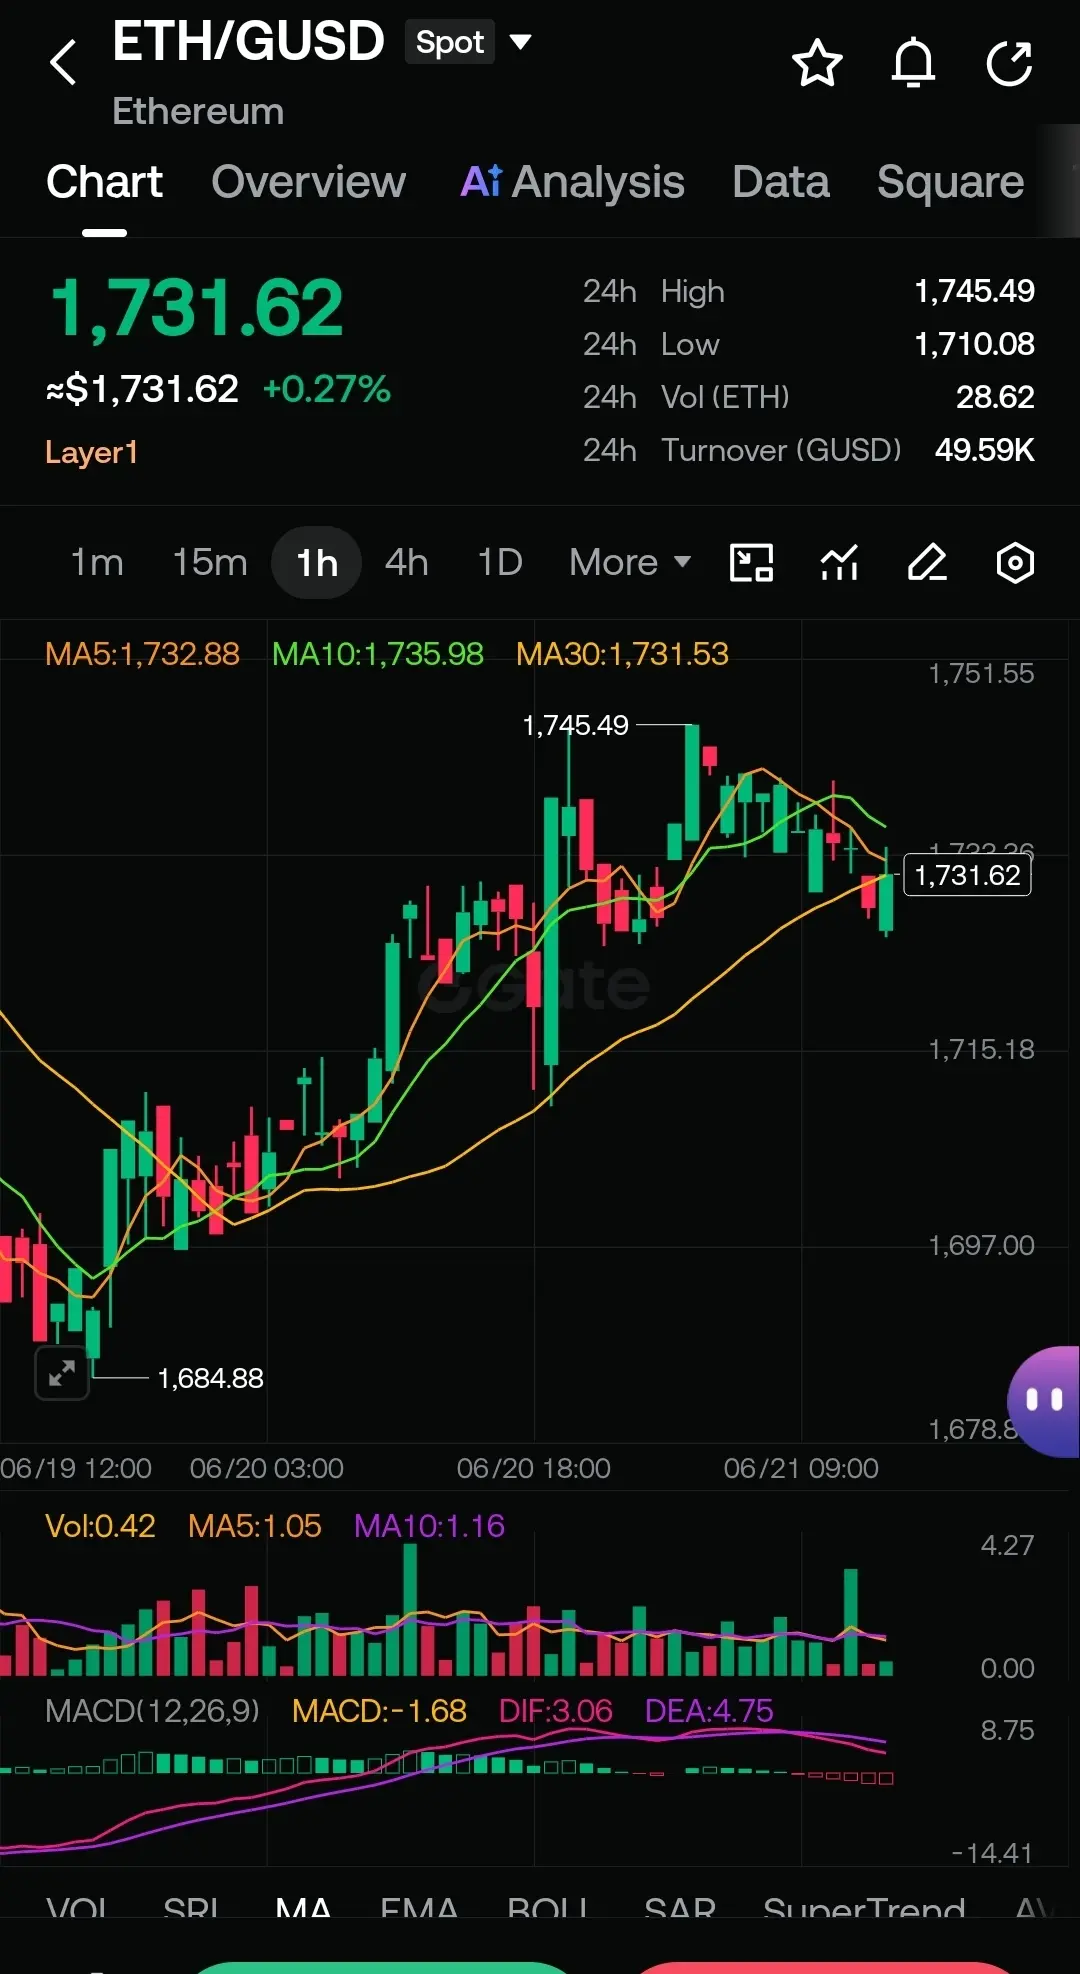The height and width of the screenshot is (1974, 1080).
Task: Tap the 24h High value 1,745.49
Action: [974, 291]
